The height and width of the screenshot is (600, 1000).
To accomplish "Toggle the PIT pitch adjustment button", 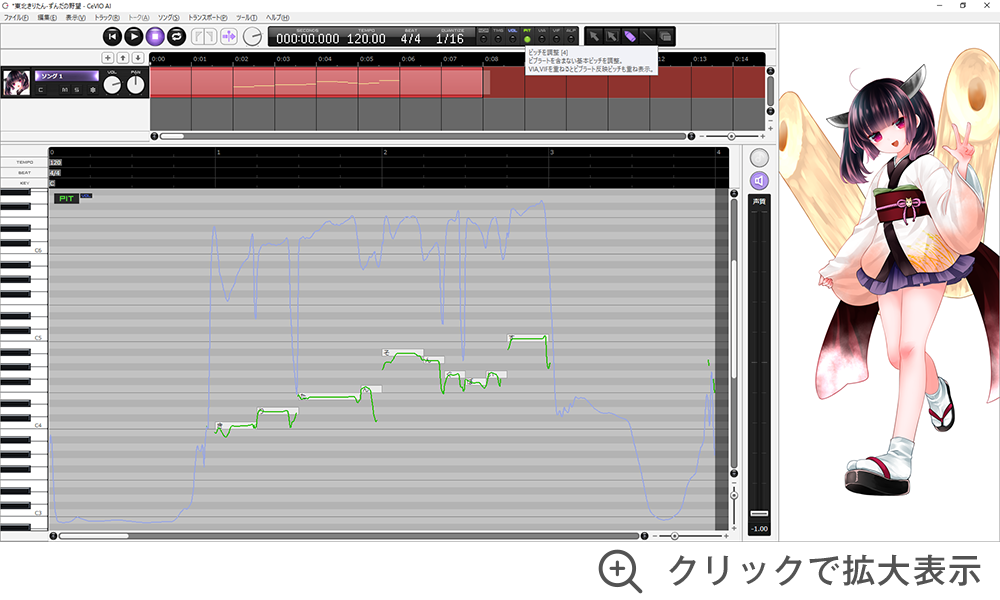I will (527, 36).
